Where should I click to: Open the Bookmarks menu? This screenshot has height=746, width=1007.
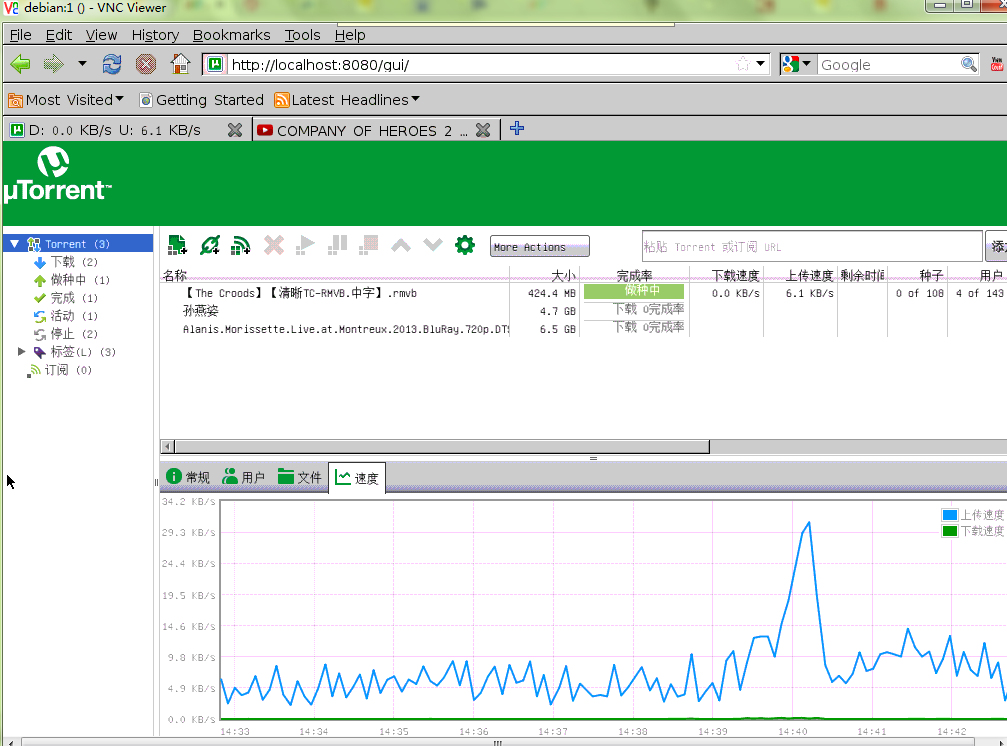231,35
